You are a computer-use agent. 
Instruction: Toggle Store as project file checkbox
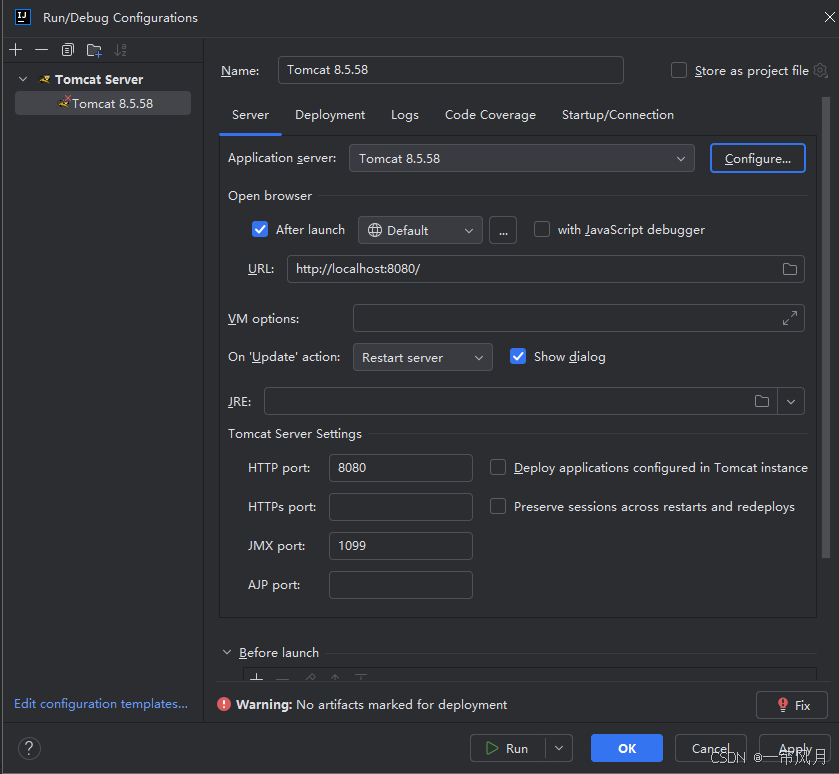678,70
